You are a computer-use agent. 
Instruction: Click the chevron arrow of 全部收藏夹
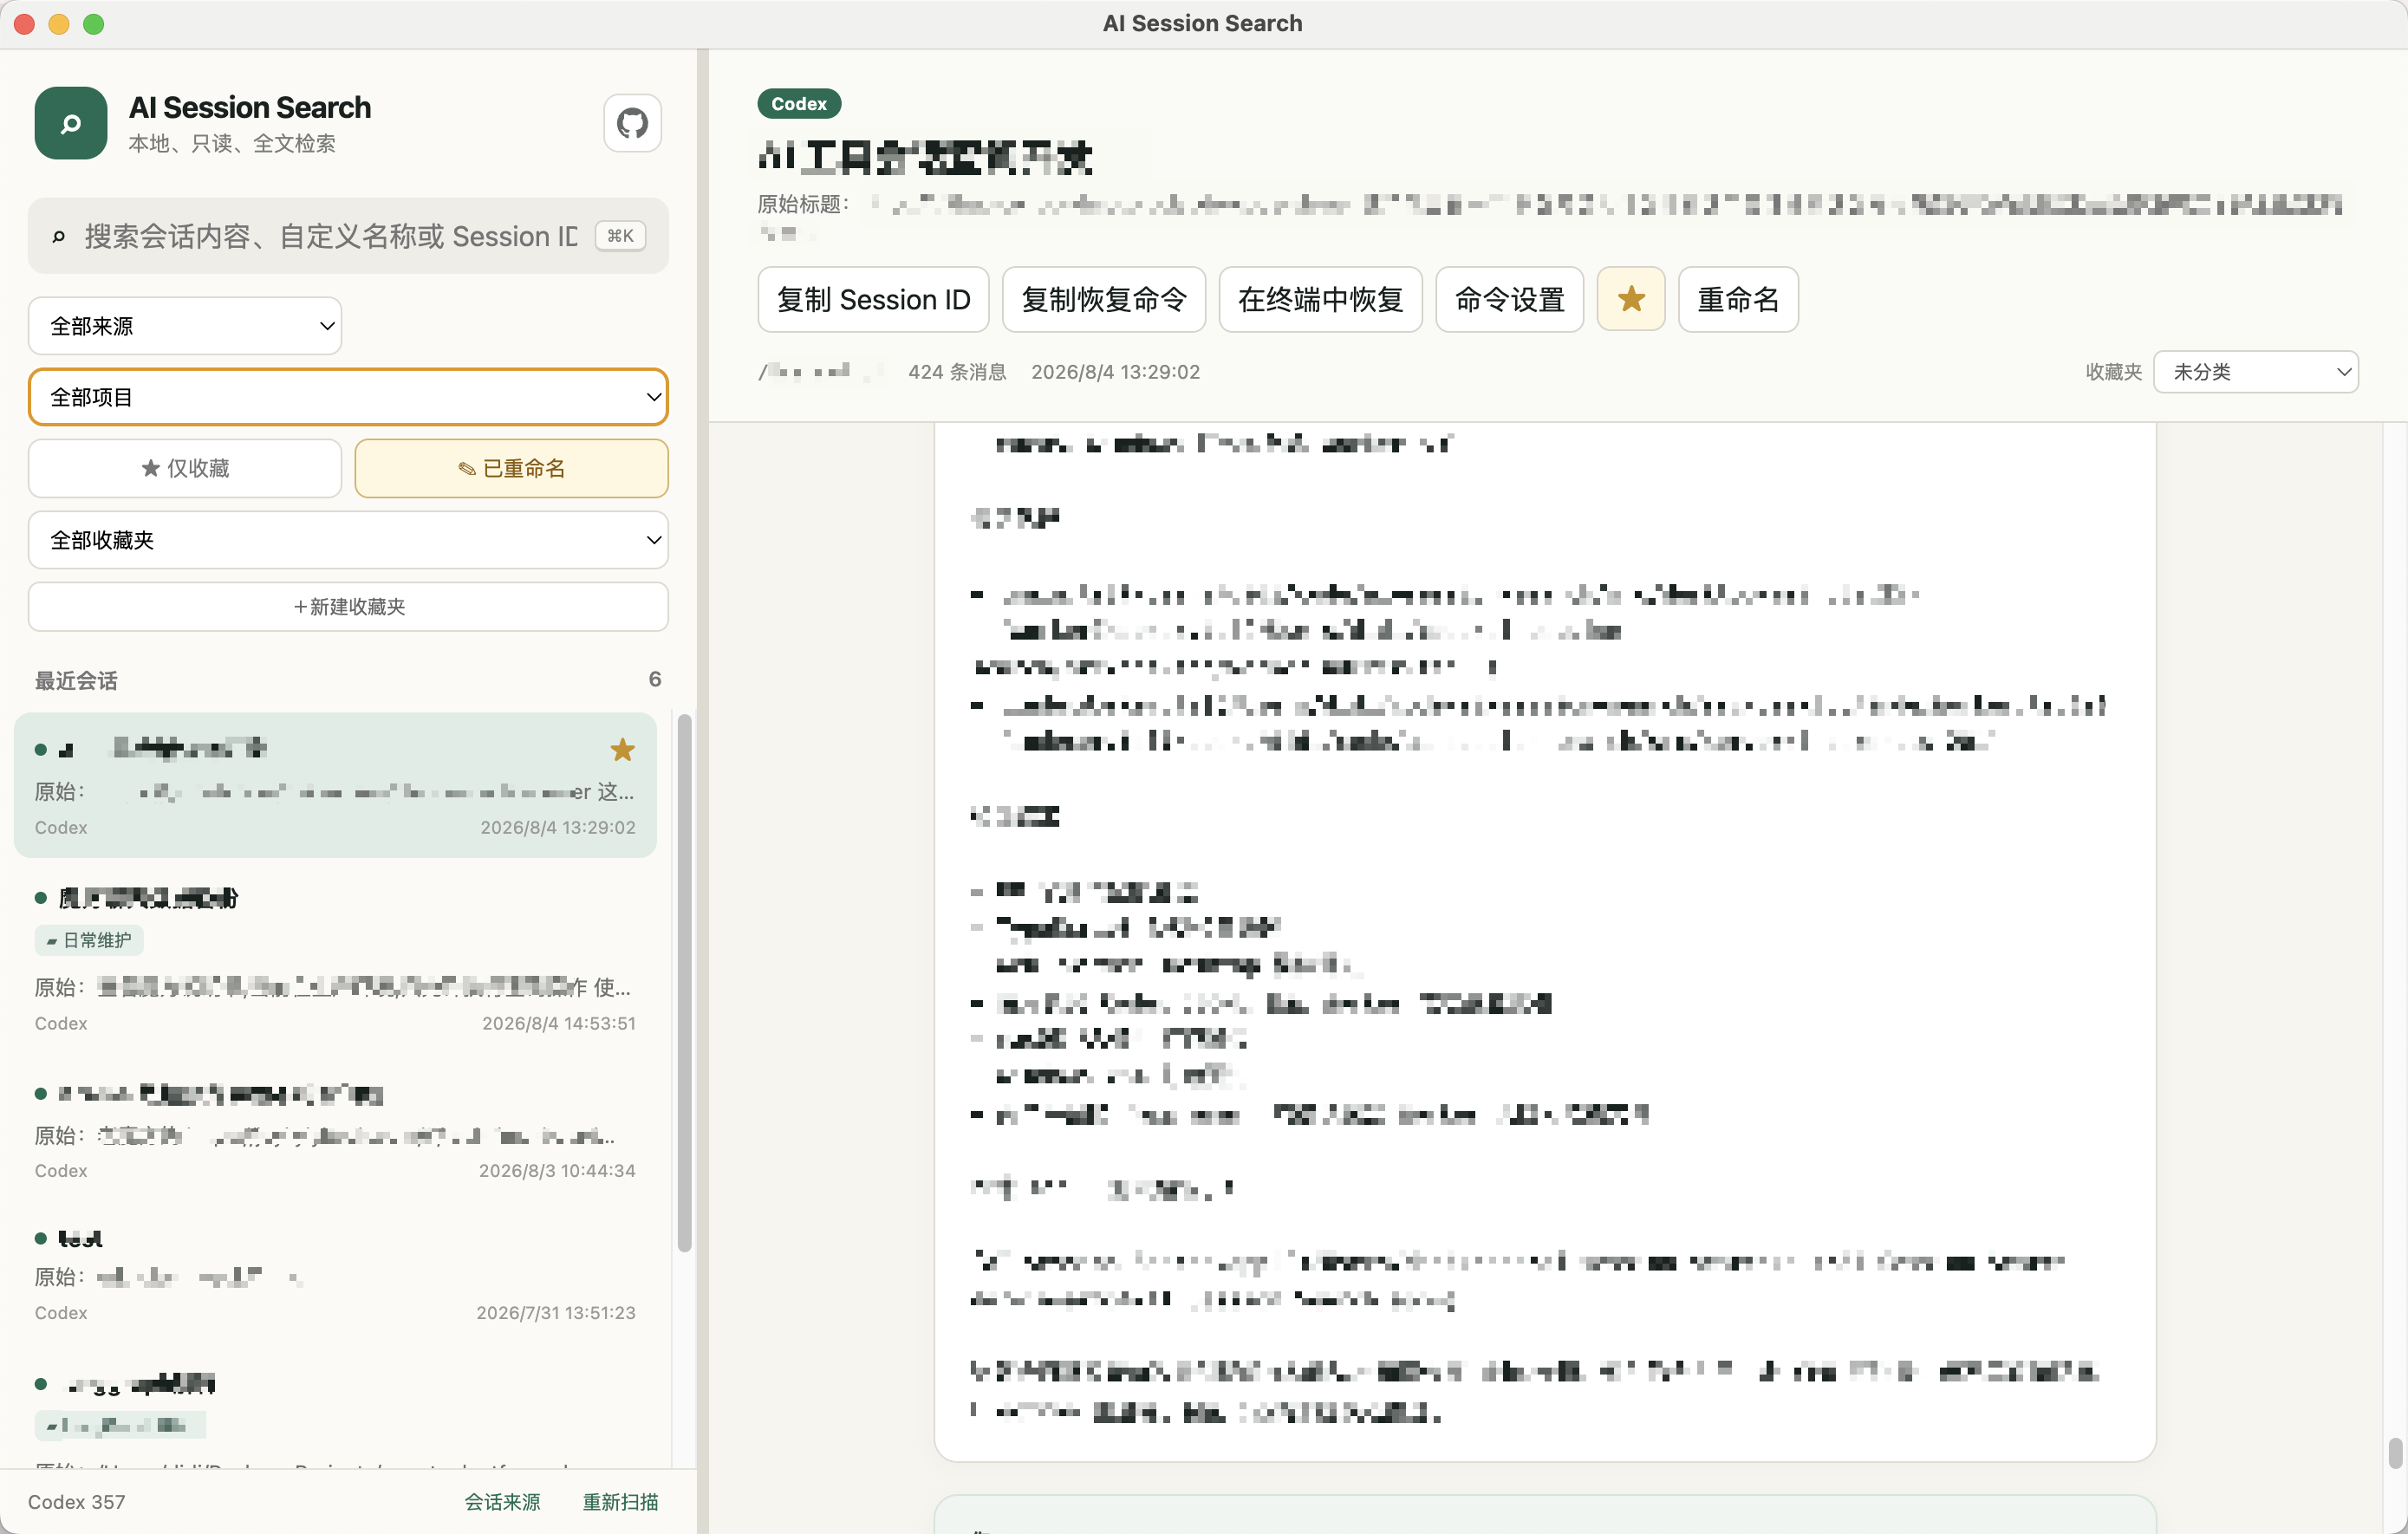[x=653, y=540]
